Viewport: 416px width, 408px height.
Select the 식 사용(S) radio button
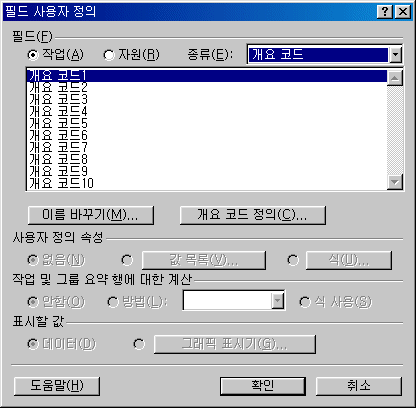coord(305,302)
